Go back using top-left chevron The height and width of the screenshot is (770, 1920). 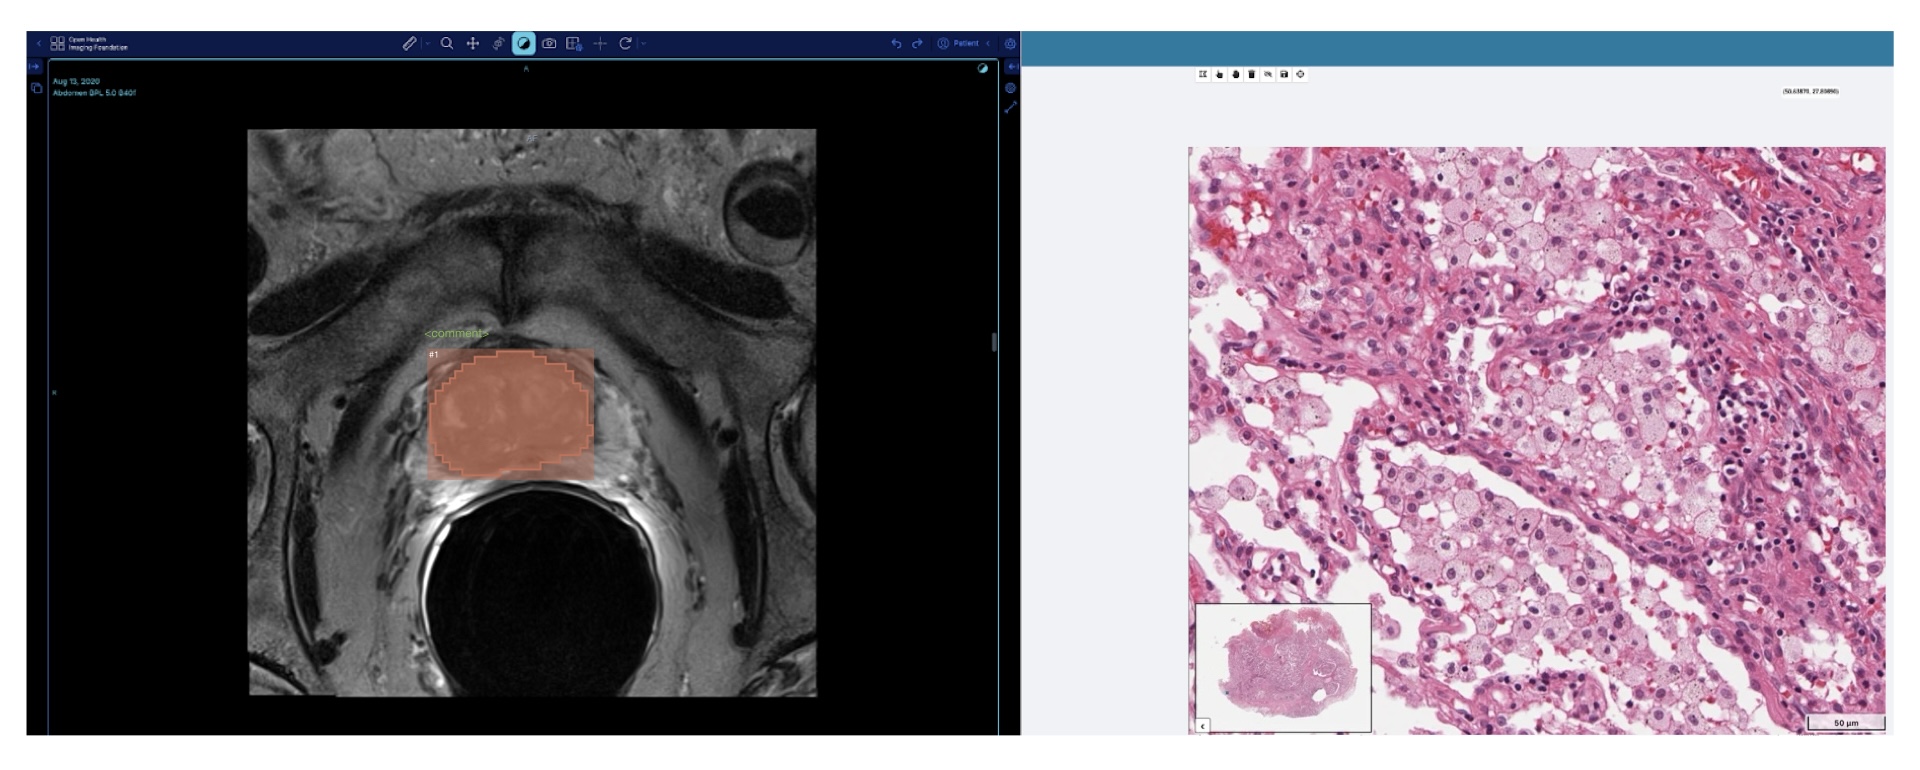coord(39,44)
